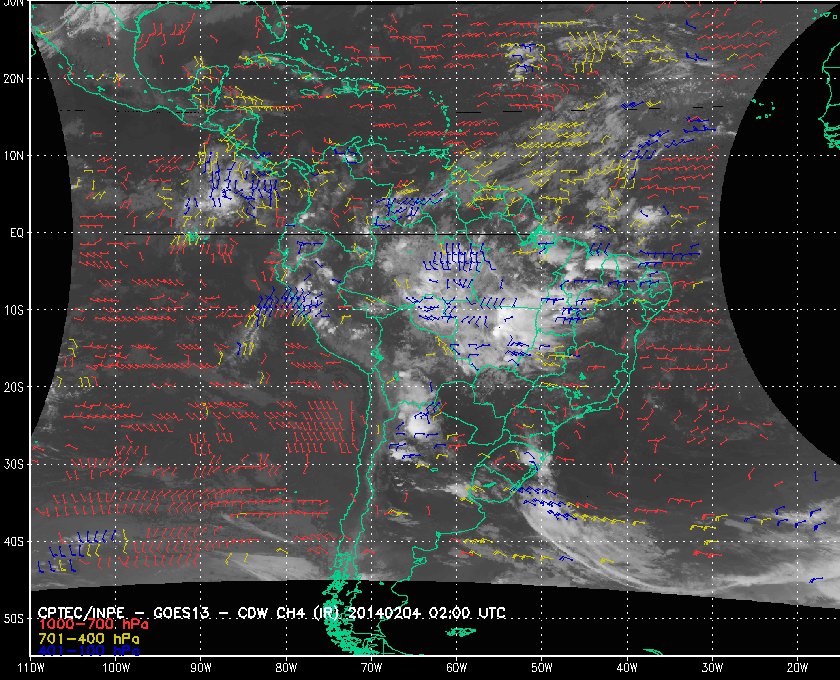This screenshot has width=840, height=680.
Task: Click the blue 401-100 hPa legend entry
Action: tap(88, 651)
